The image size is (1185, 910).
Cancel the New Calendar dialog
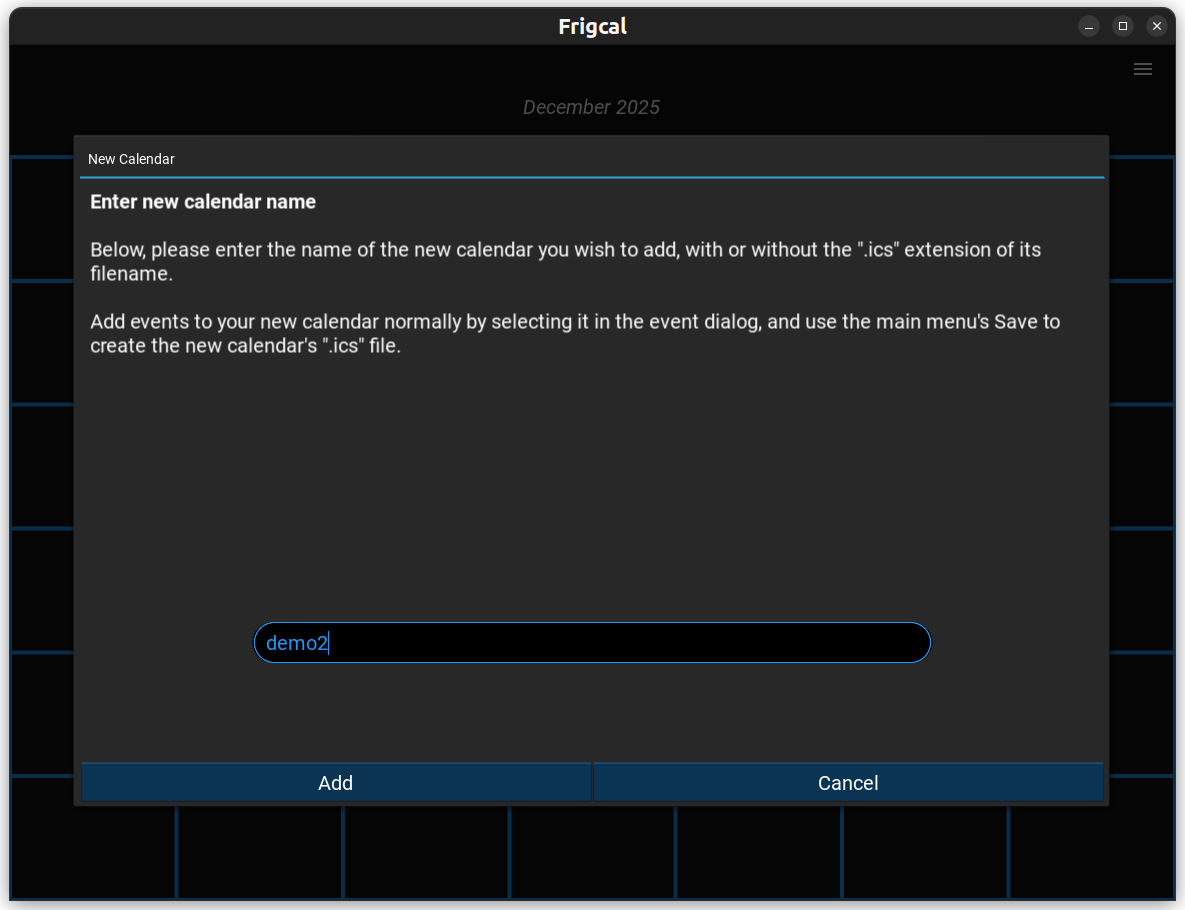click(848, 783)
